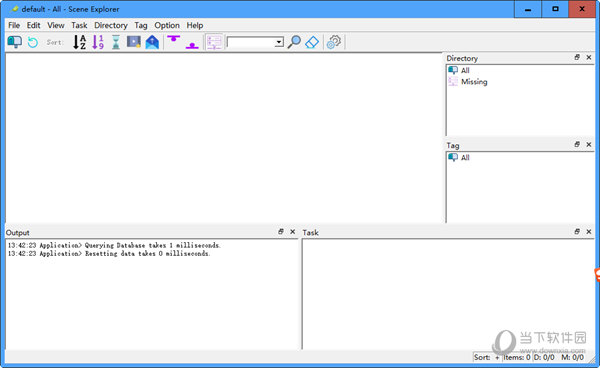Open the Option menu

coord(167,25)
